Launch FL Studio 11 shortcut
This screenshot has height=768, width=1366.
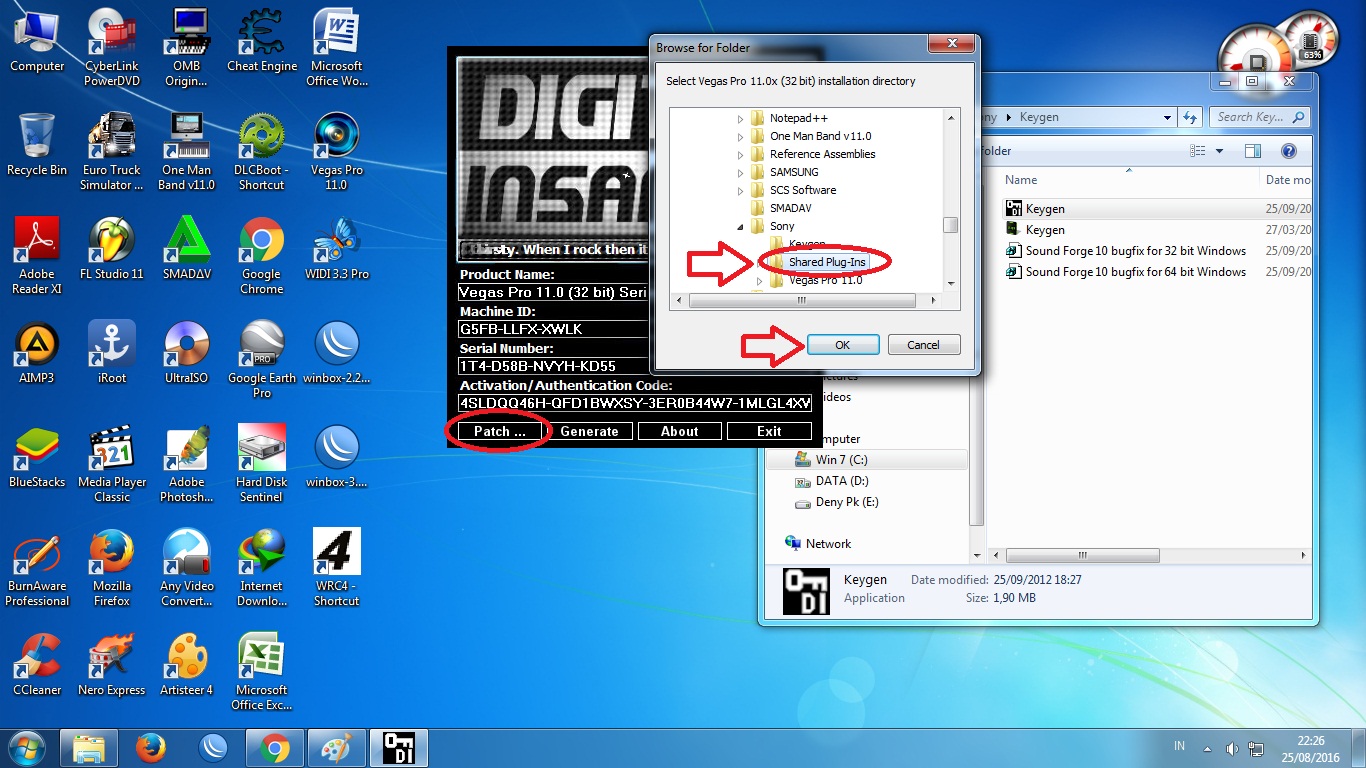112,248
